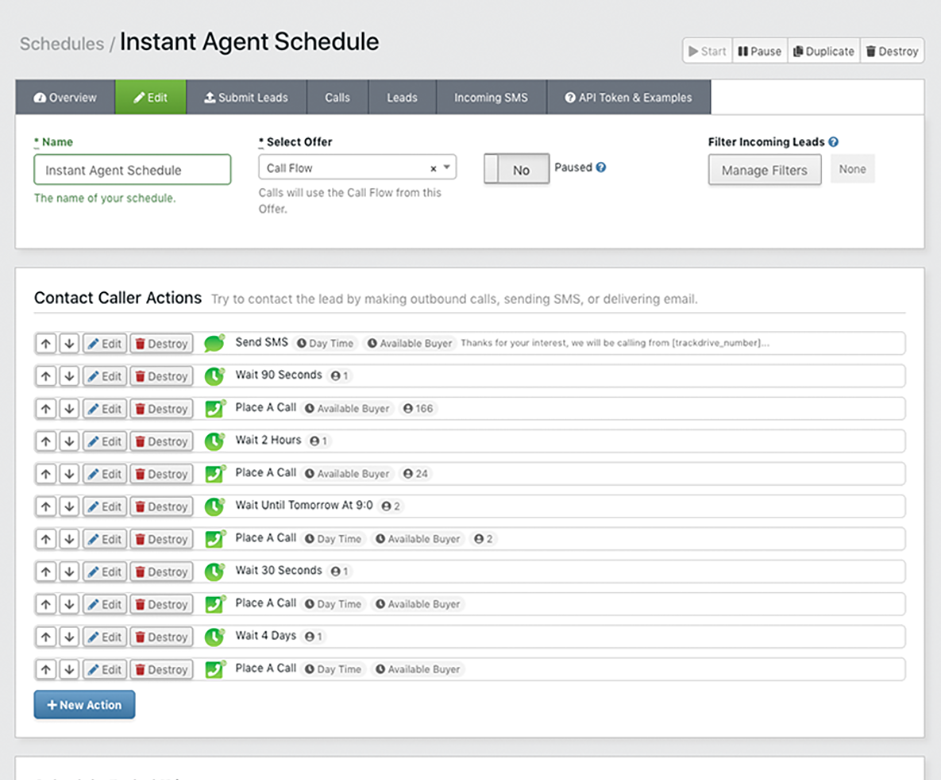Add a New Action
Screen dimensions: 941x780
pos(85,705)
